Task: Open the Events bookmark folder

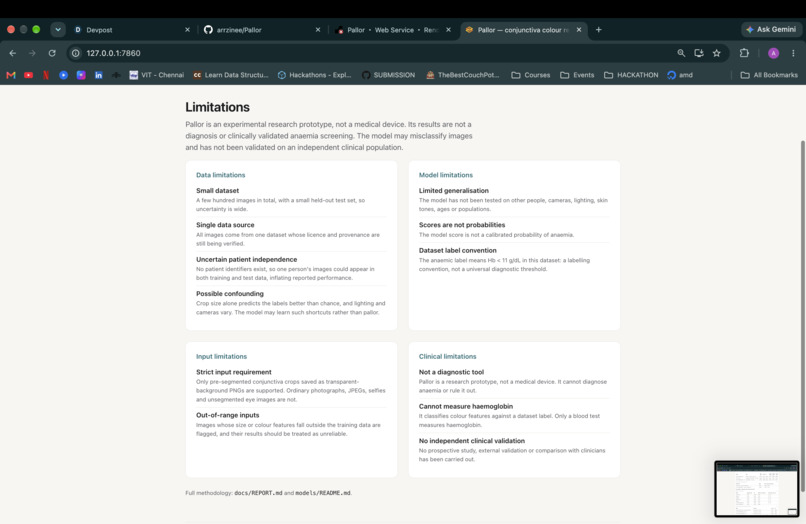Action: coord(577,75)
